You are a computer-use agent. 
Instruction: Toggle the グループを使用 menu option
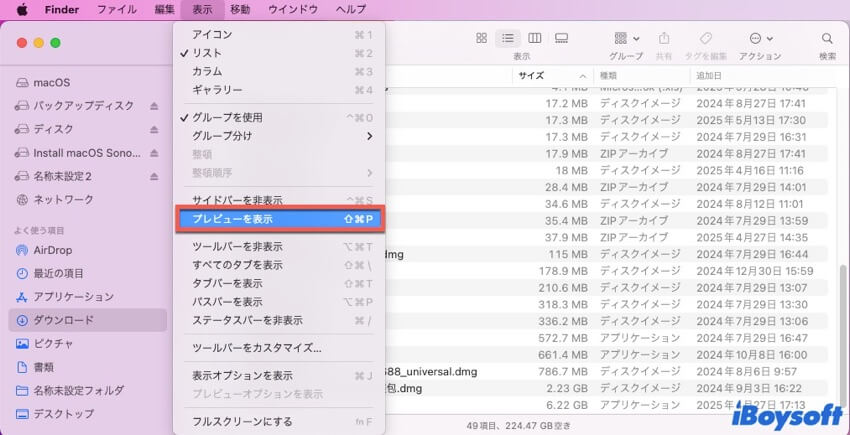click(227, 117)
